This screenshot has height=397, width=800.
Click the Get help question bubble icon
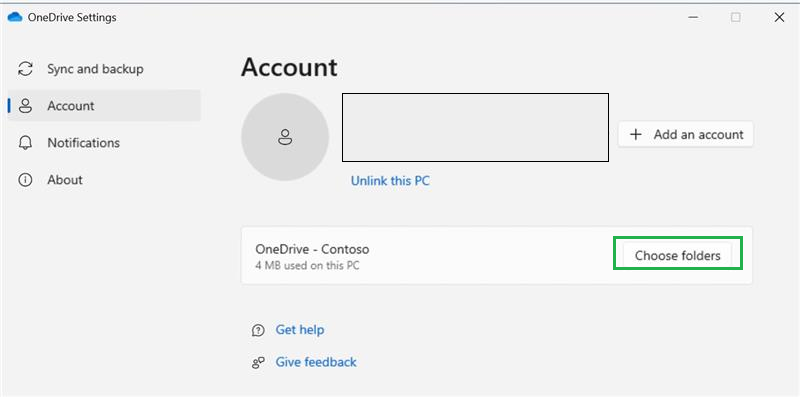(259, 331)
